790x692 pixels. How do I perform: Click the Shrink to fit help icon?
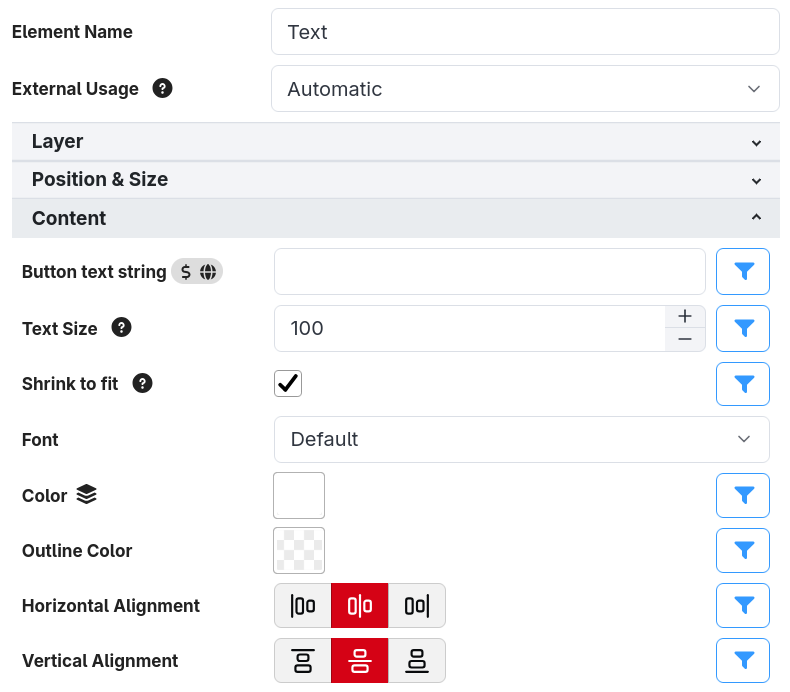143,383
